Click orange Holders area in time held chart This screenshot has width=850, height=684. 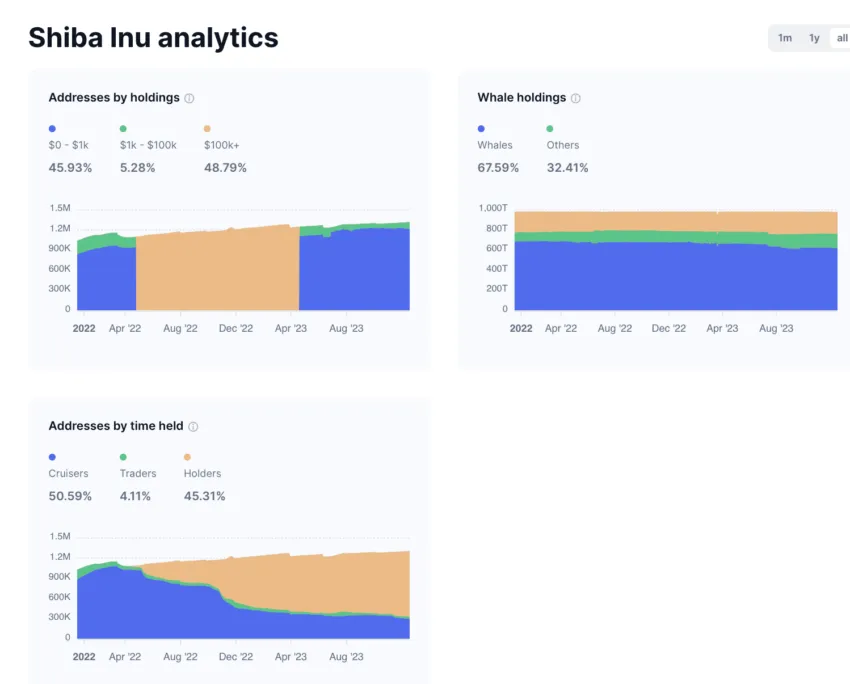tap(325, 583)
